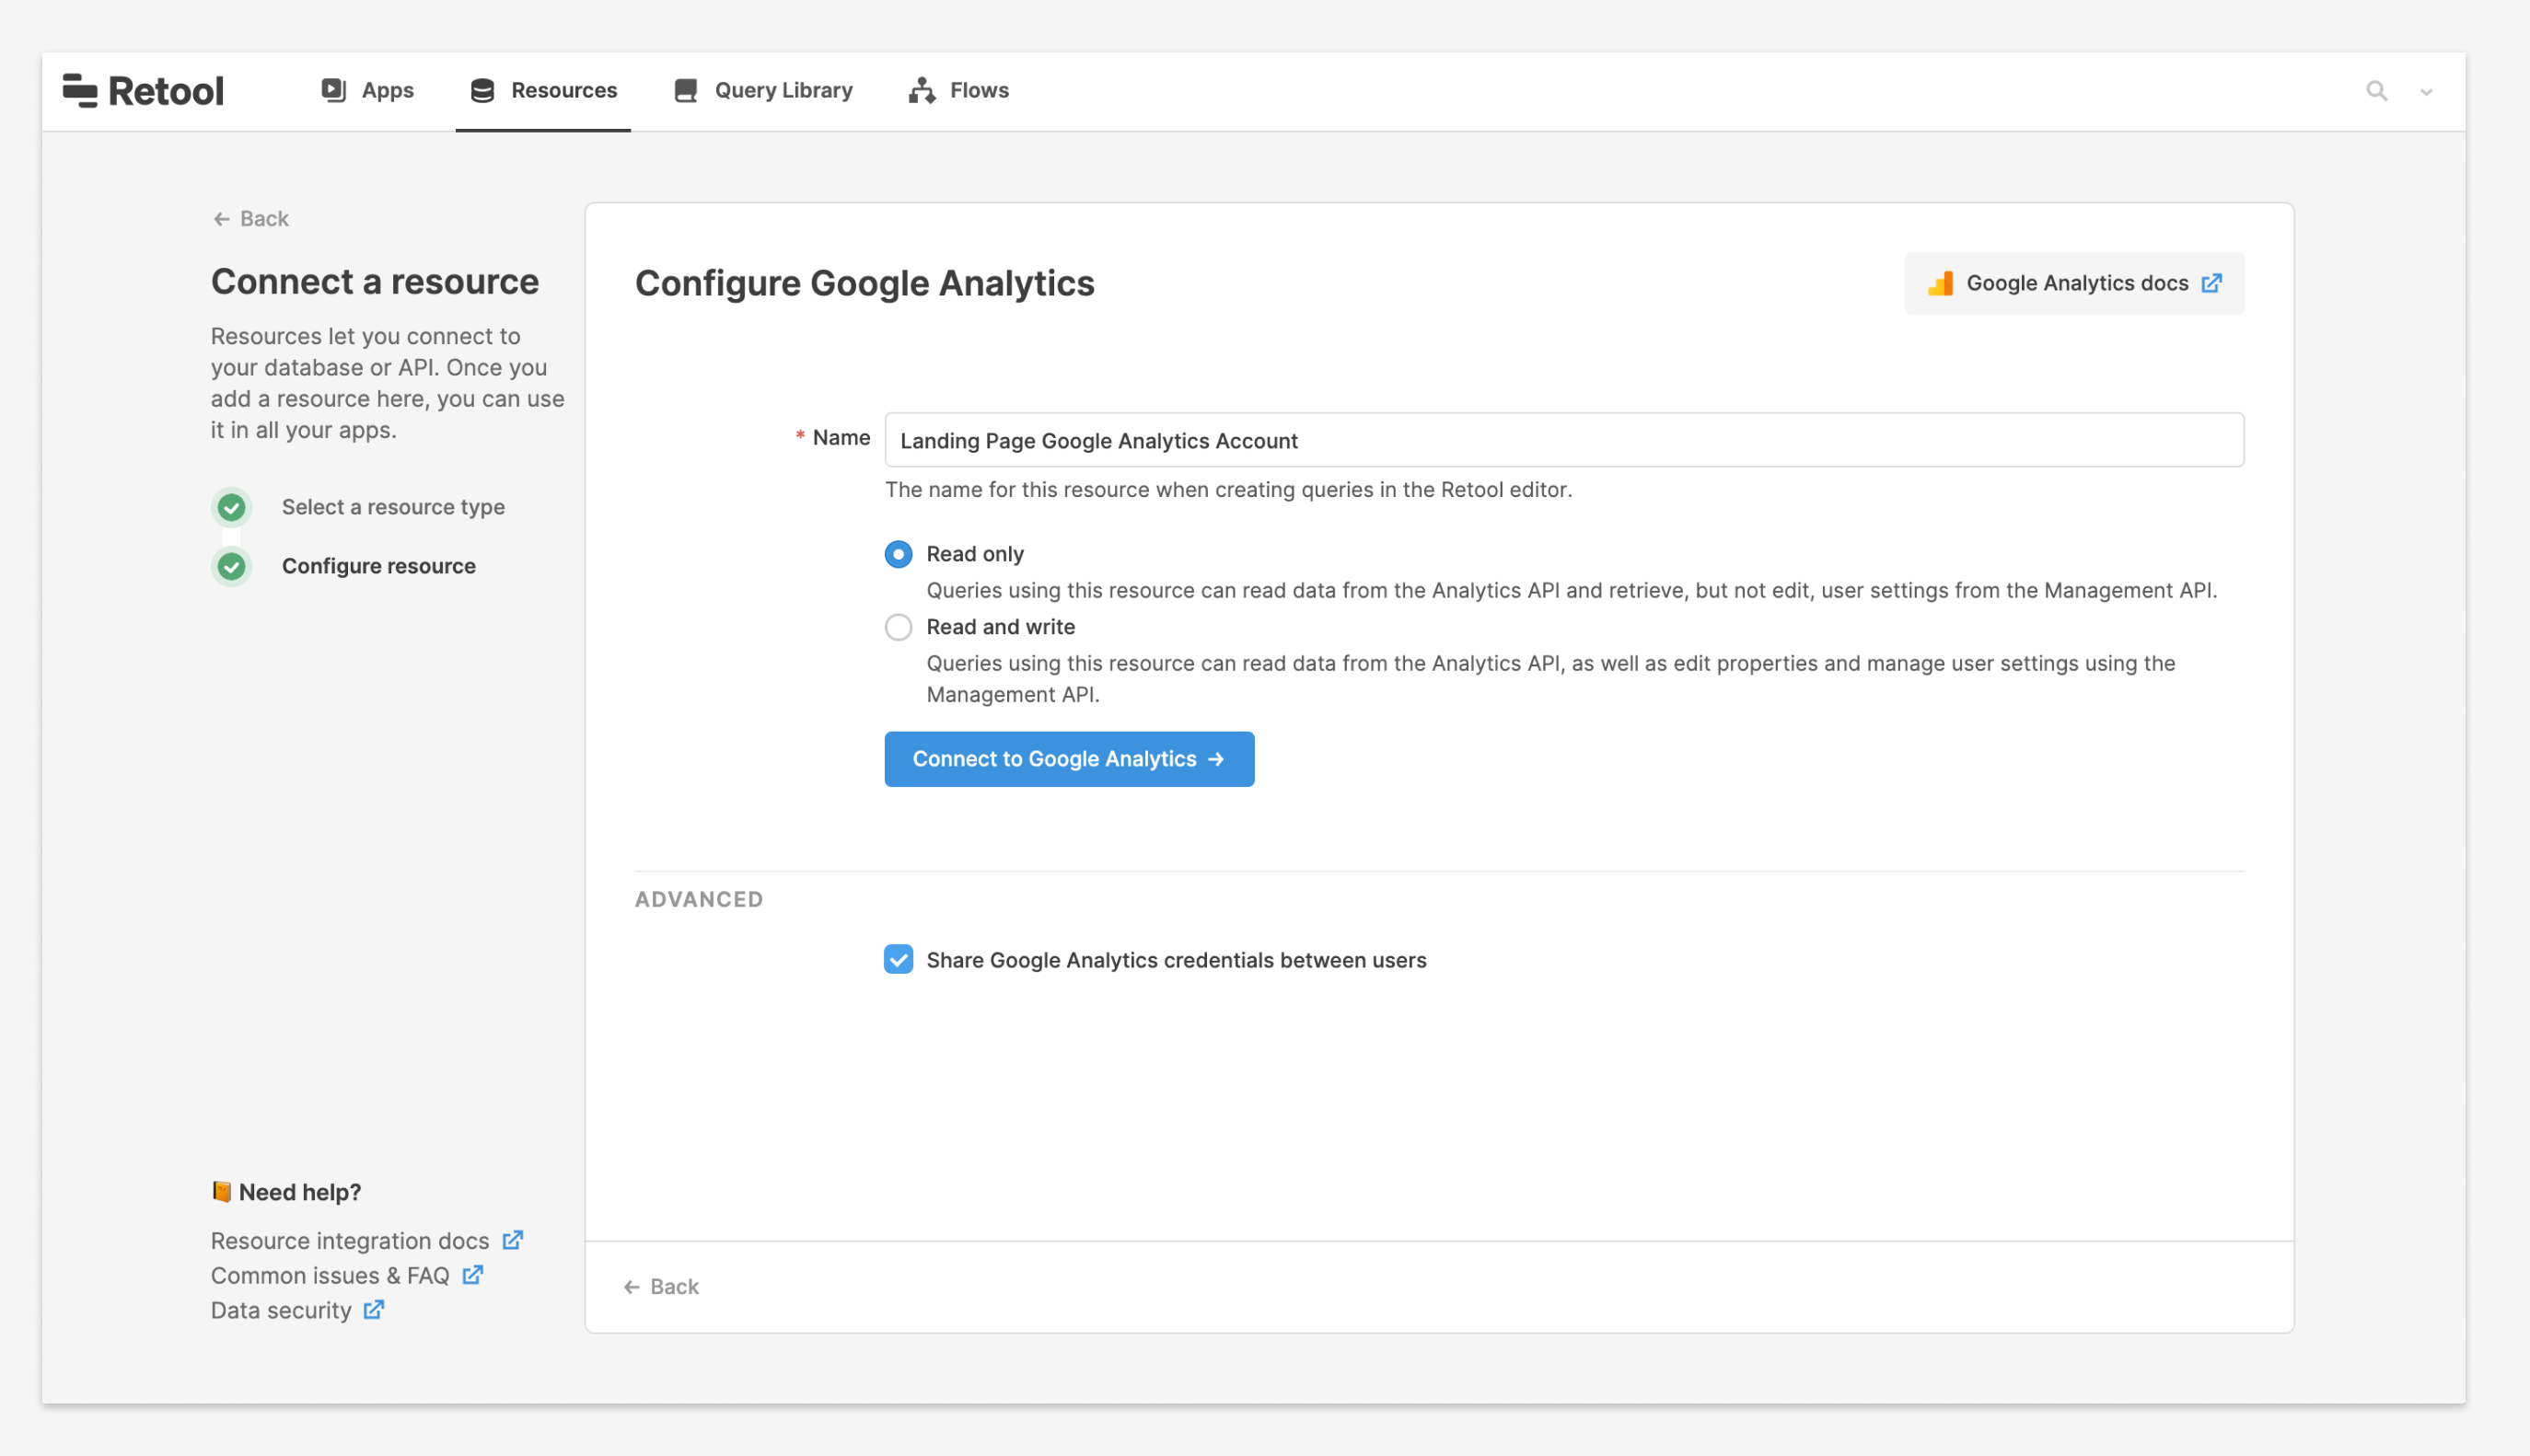Click the Google Analytics bar-chart icon
Screen dimensions: 2530x1456
click(x=1940, y=284)
